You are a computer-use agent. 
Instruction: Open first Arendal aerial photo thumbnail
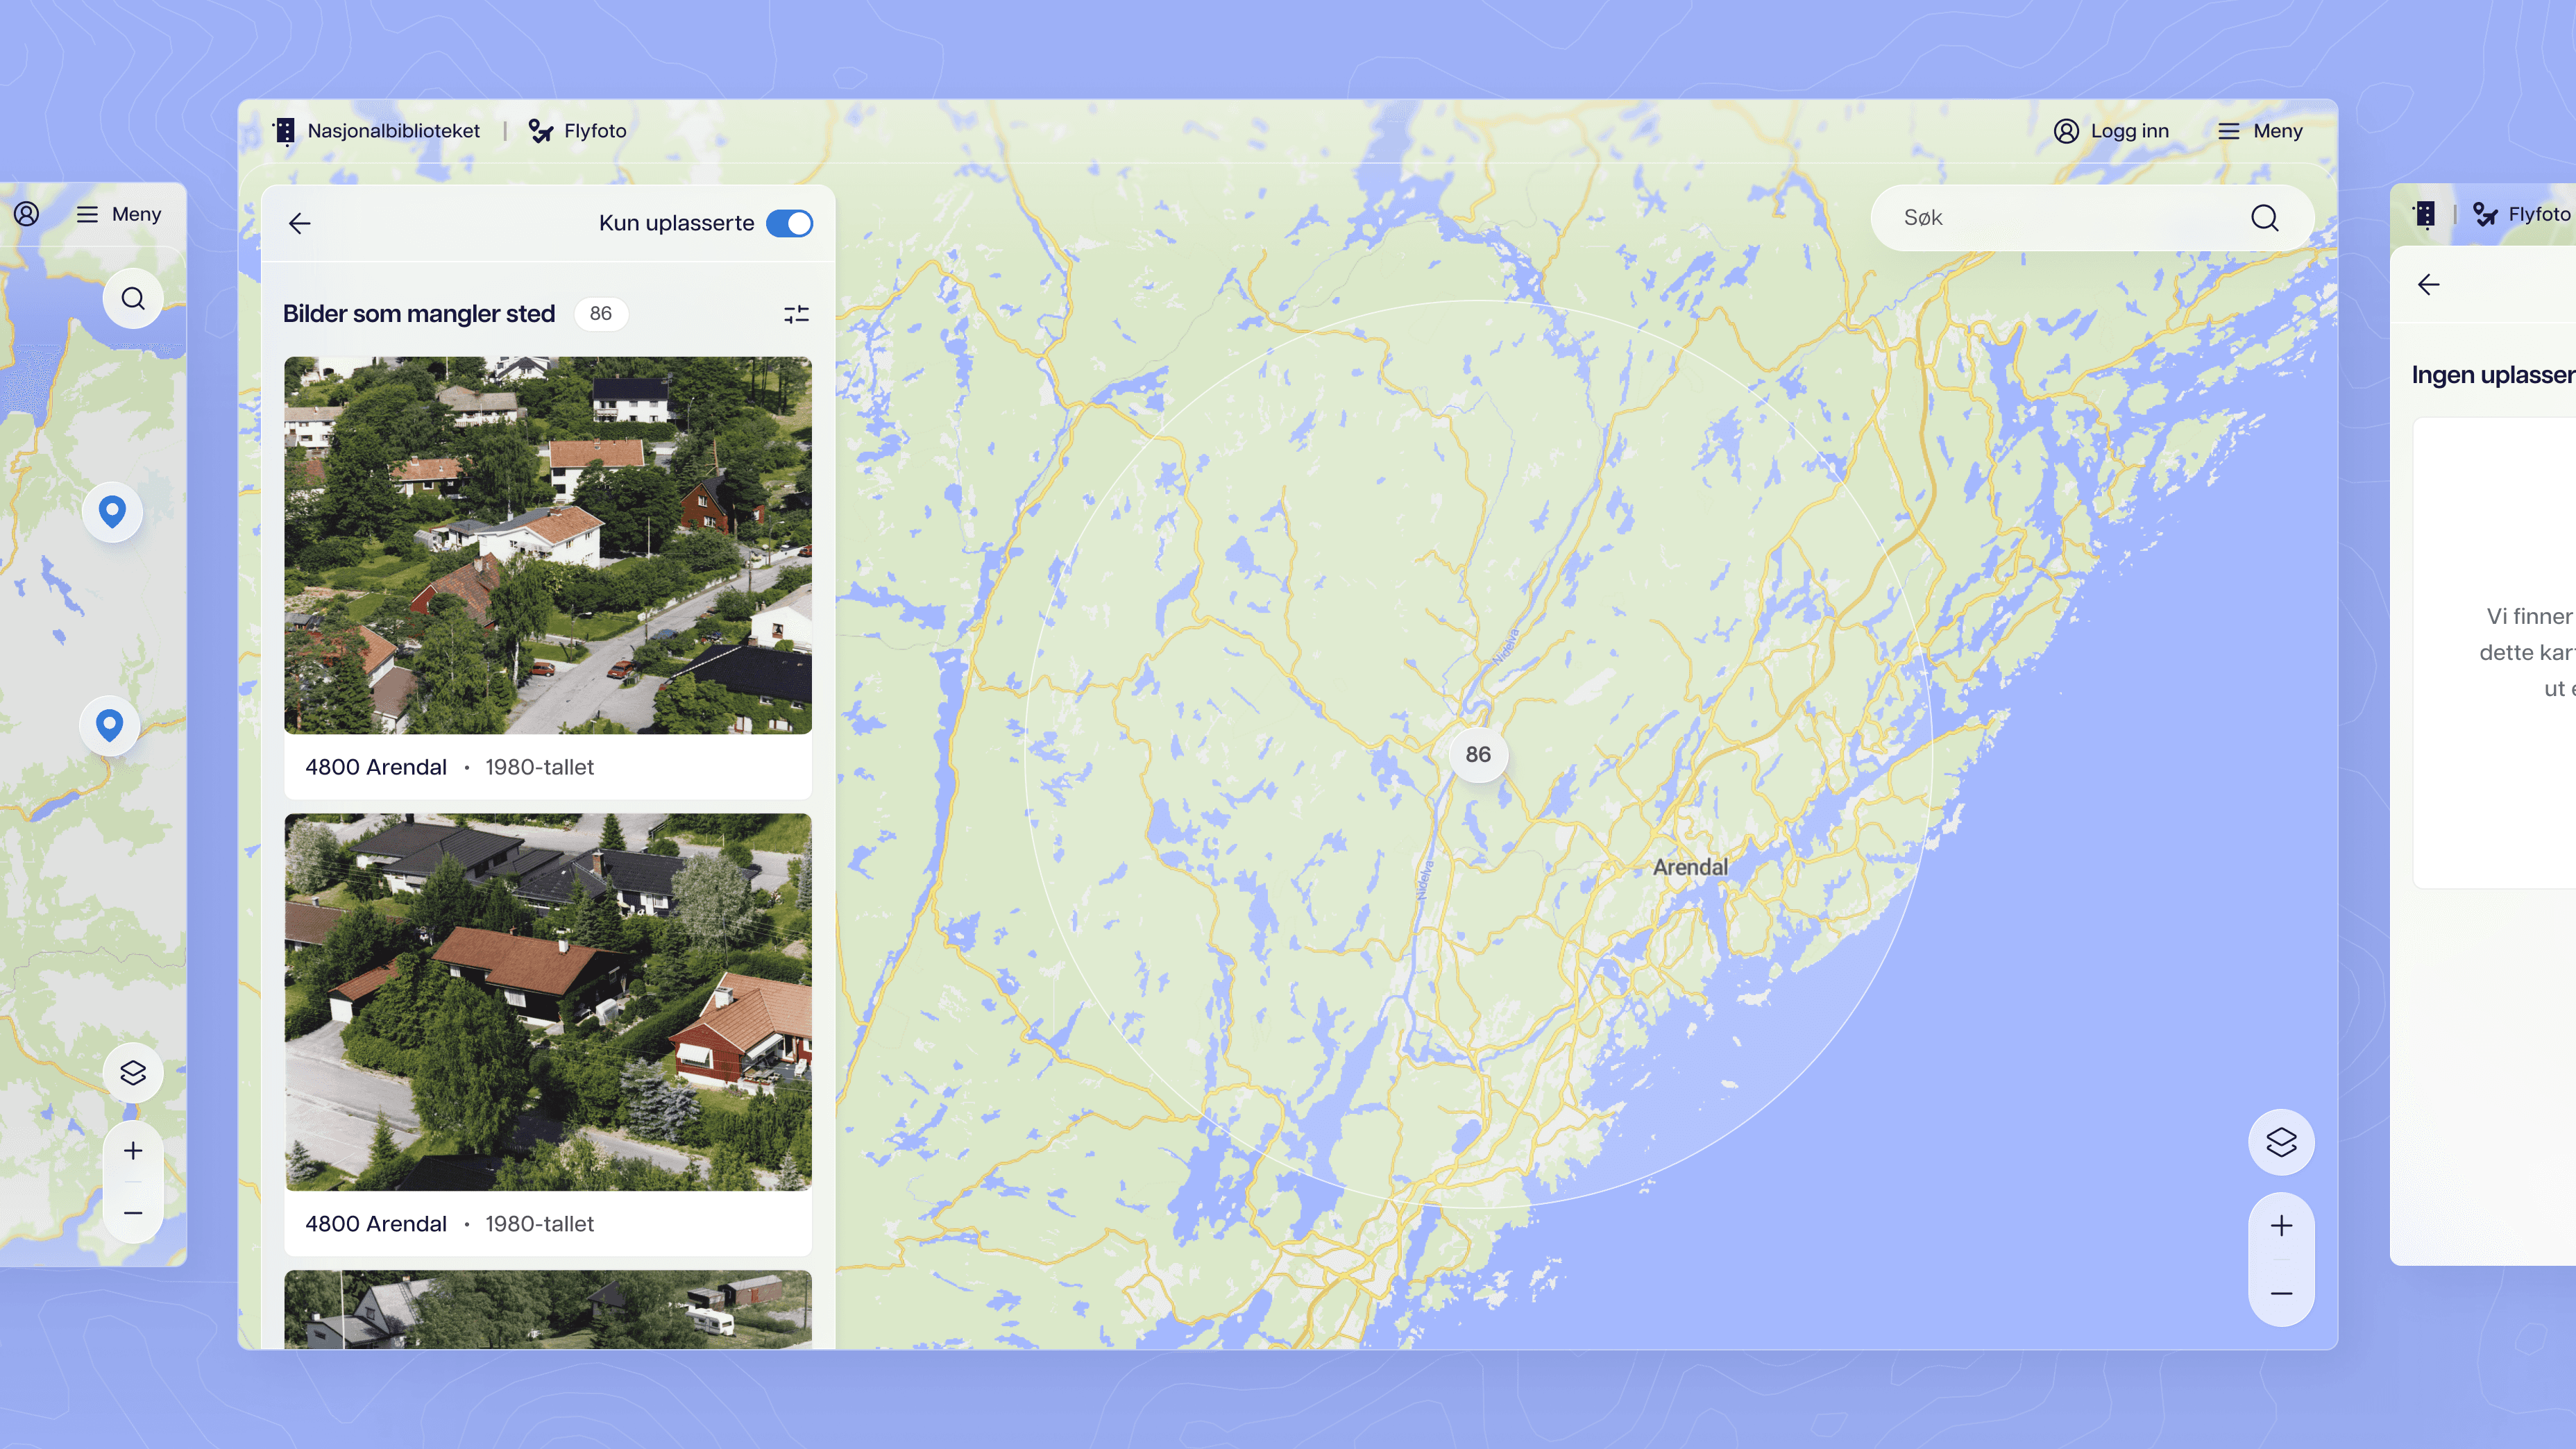point(548,545)
